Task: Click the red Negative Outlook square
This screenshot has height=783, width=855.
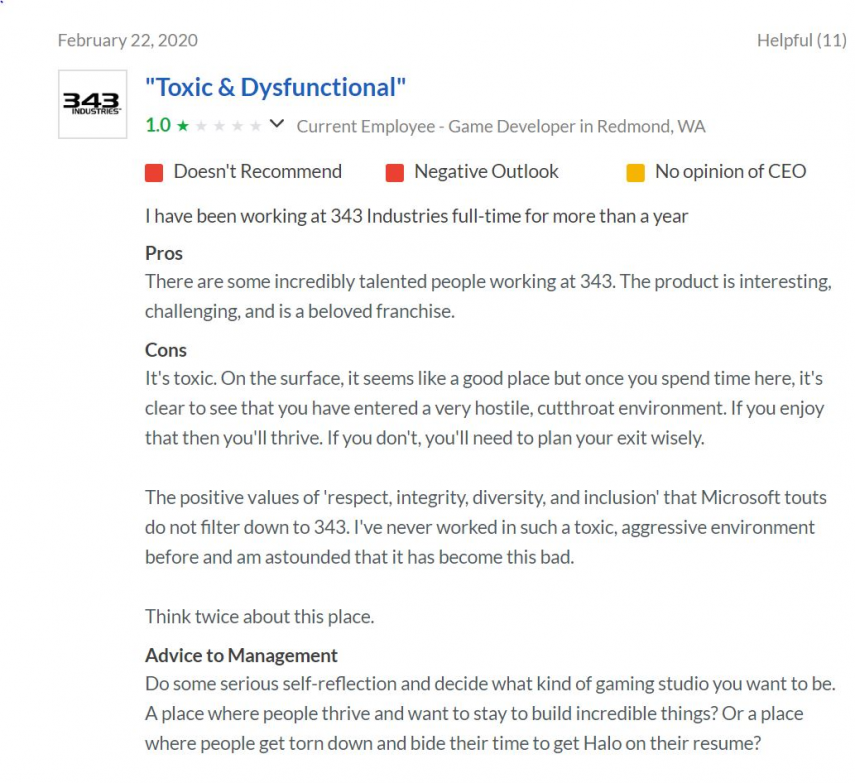Action: tap(395, 172)
